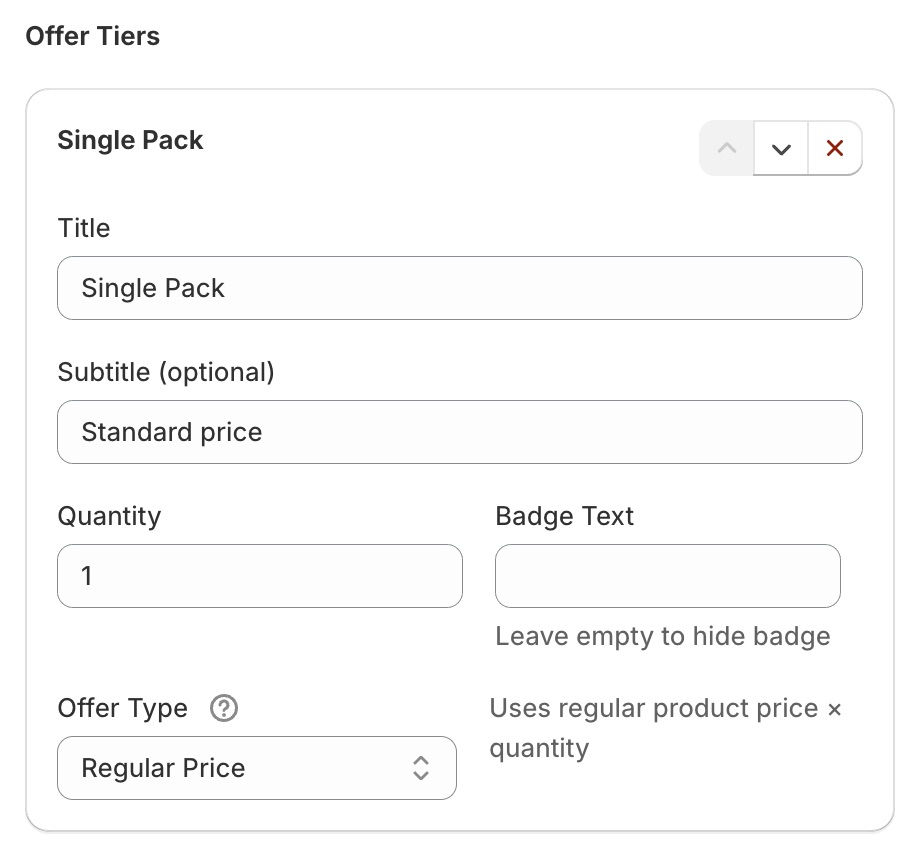922x854 pixels.
Task: Click the move tier down chevron
Action: point(780,147)
